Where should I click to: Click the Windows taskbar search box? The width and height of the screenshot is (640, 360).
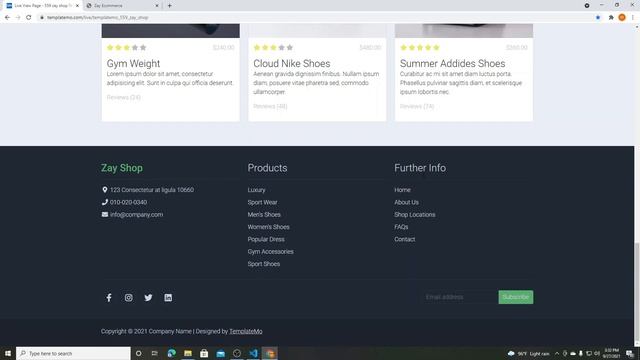(x=73, y=353)
